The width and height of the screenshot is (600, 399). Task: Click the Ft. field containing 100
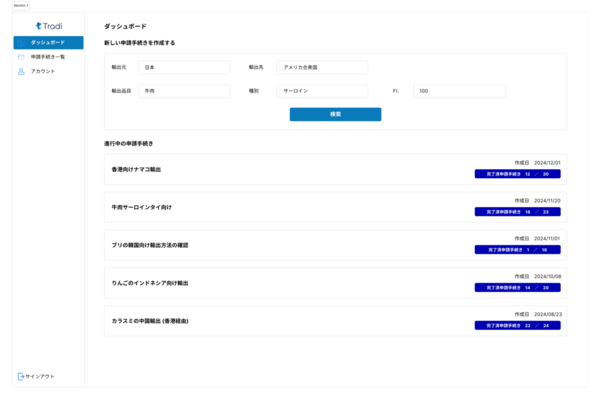click(459, 91)
